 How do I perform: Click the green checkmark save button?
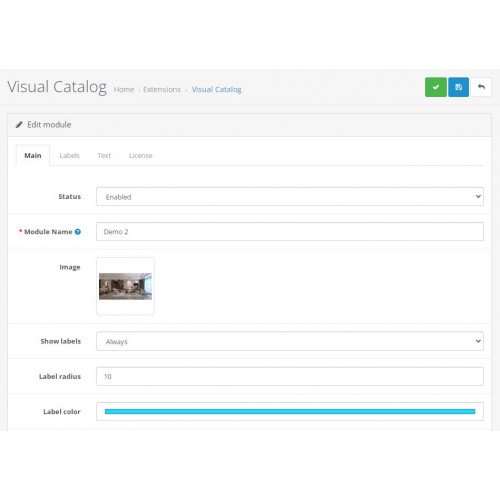[x=436, y=87]
